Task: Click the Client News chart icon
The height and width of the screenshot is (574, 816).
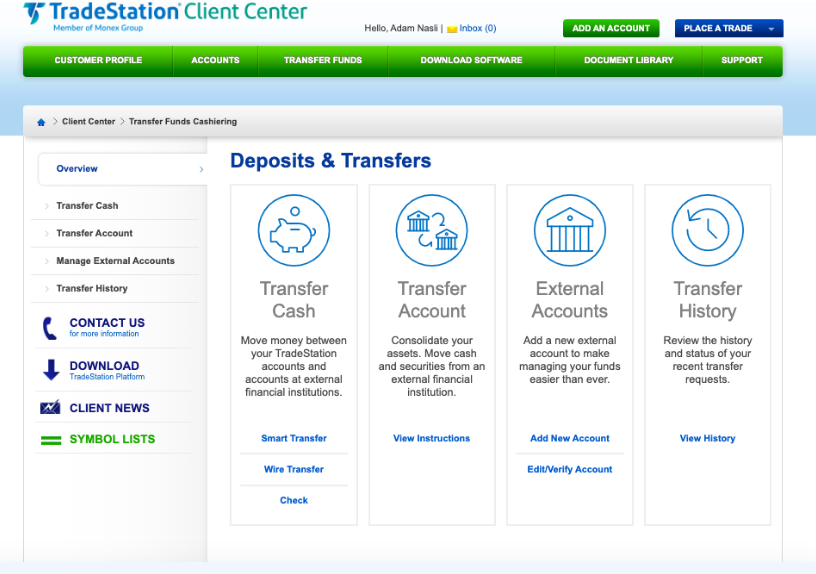Action: click(x=50, y=408)
